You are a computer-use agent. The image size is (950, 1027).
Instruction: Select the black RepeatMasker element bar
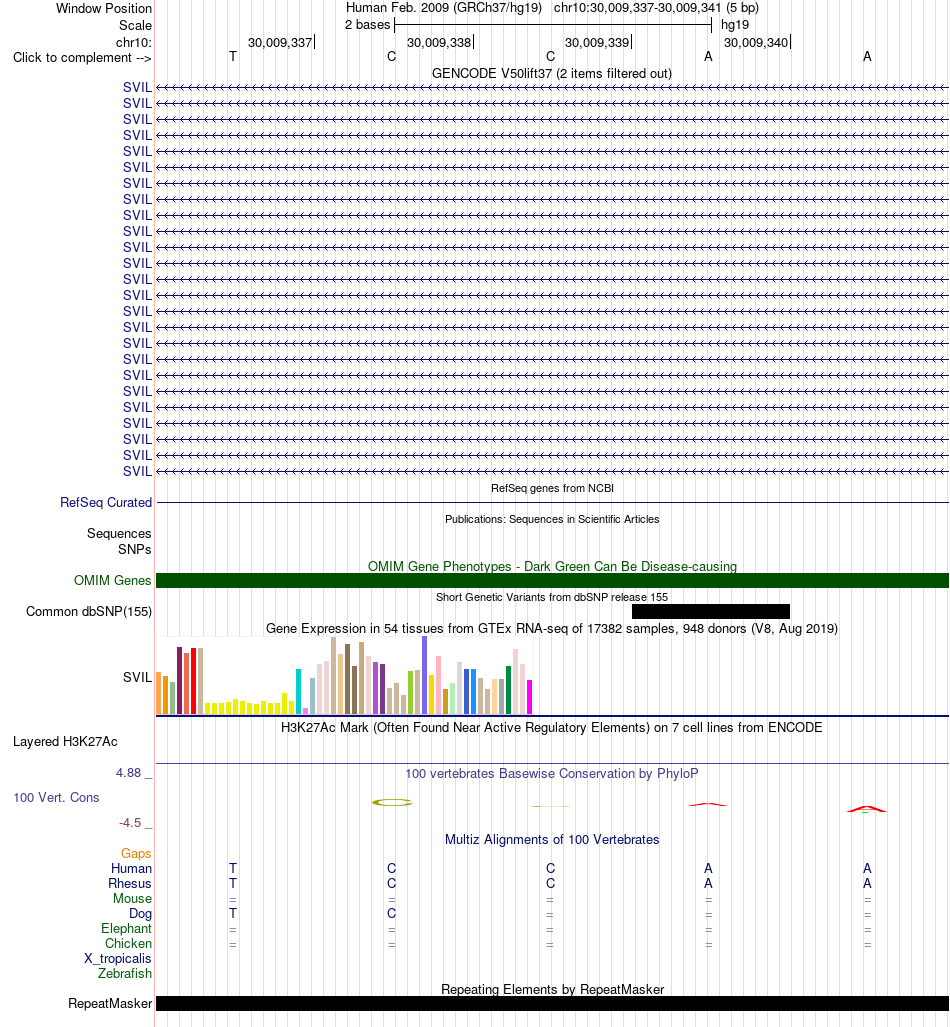coord(552,1003)
